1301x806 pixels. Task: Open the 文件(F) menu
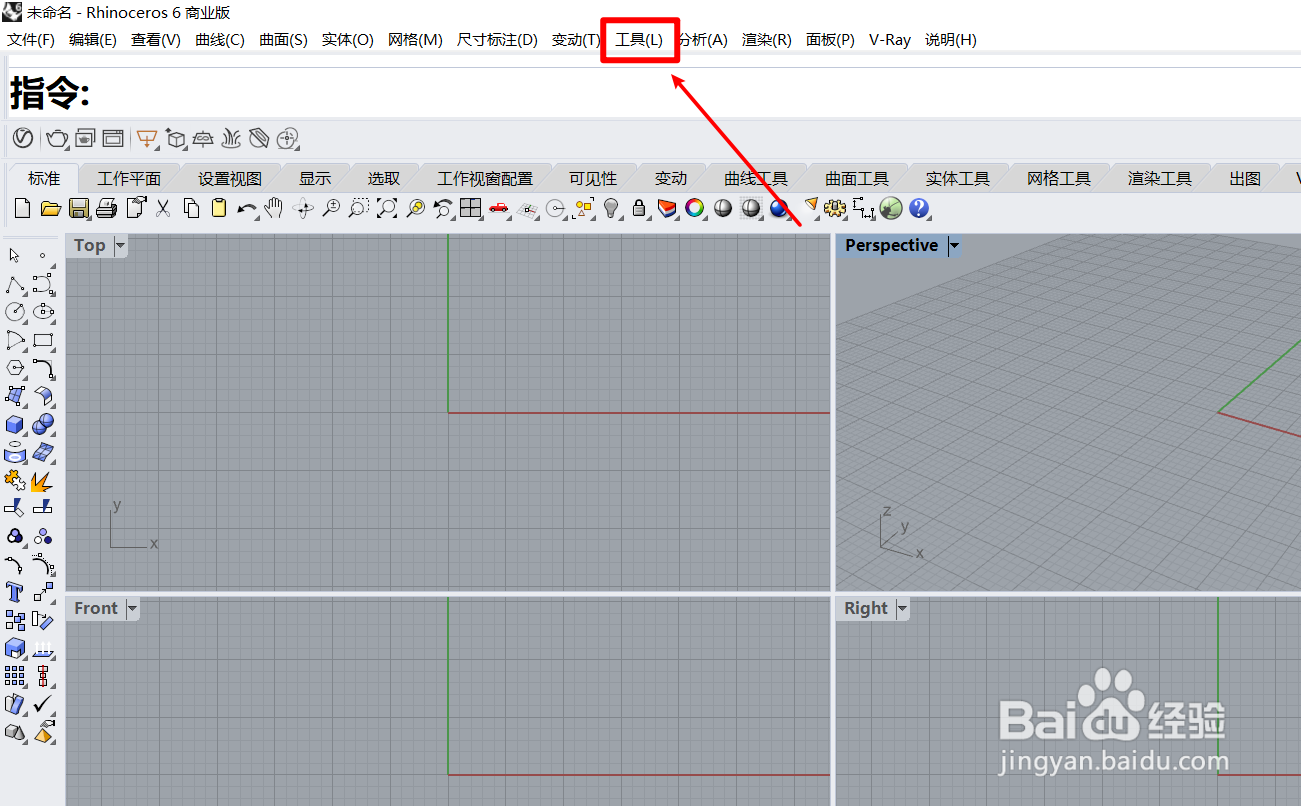pyautogui.click(x=31, y=40)
